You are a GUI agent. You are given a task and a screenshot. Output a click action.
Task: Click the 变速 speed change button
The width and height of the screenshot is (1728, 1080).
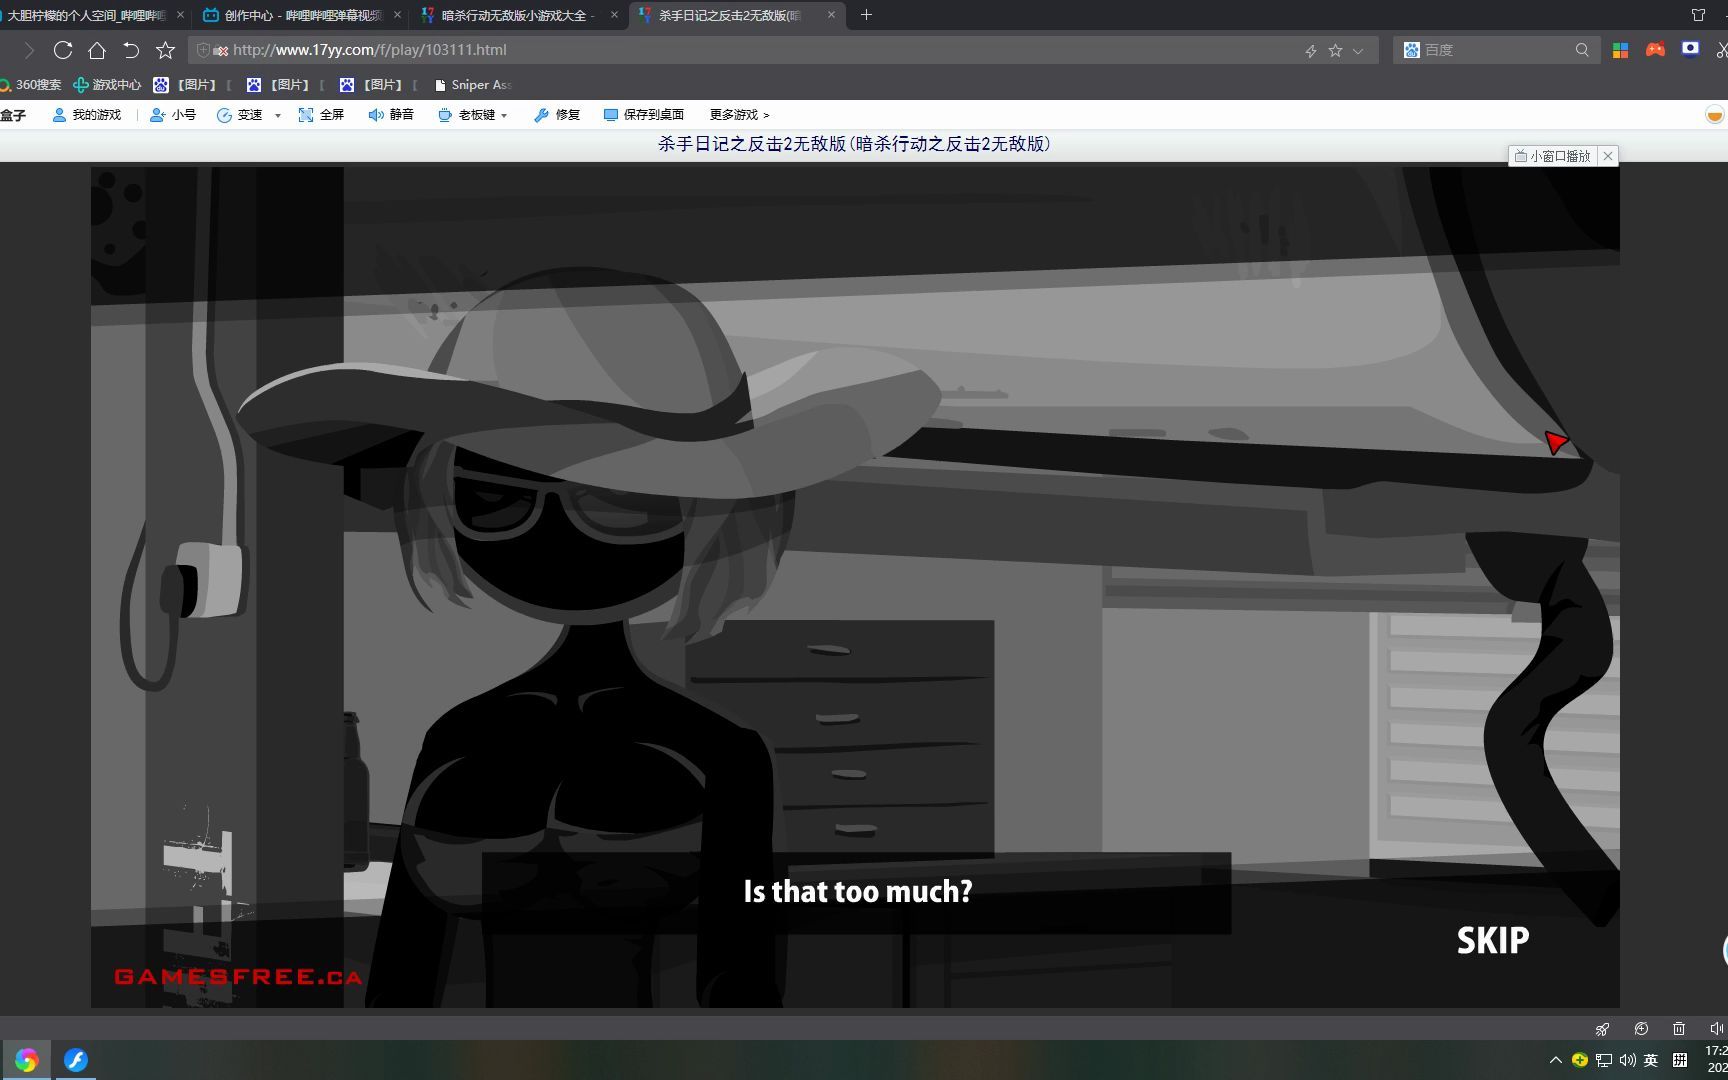(240, 115)
